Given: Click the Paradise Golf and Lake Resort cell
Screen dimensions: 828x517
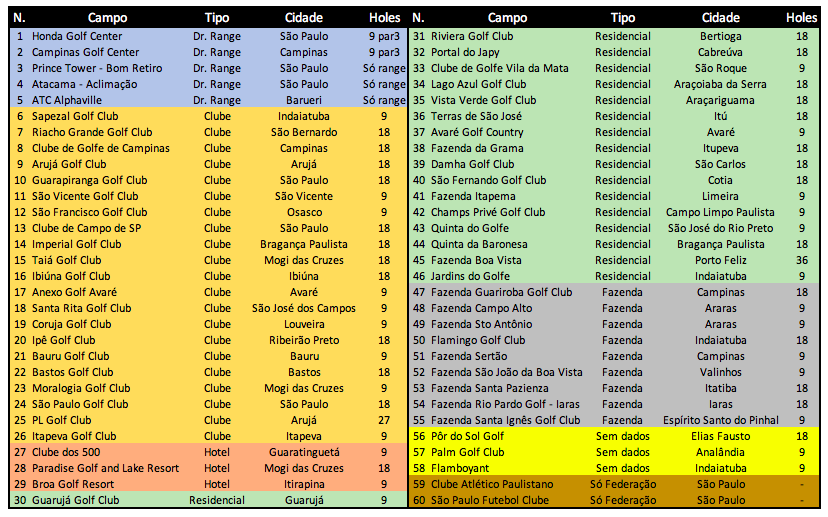Looking at the screenshot, I should click(x=105, y=468).
